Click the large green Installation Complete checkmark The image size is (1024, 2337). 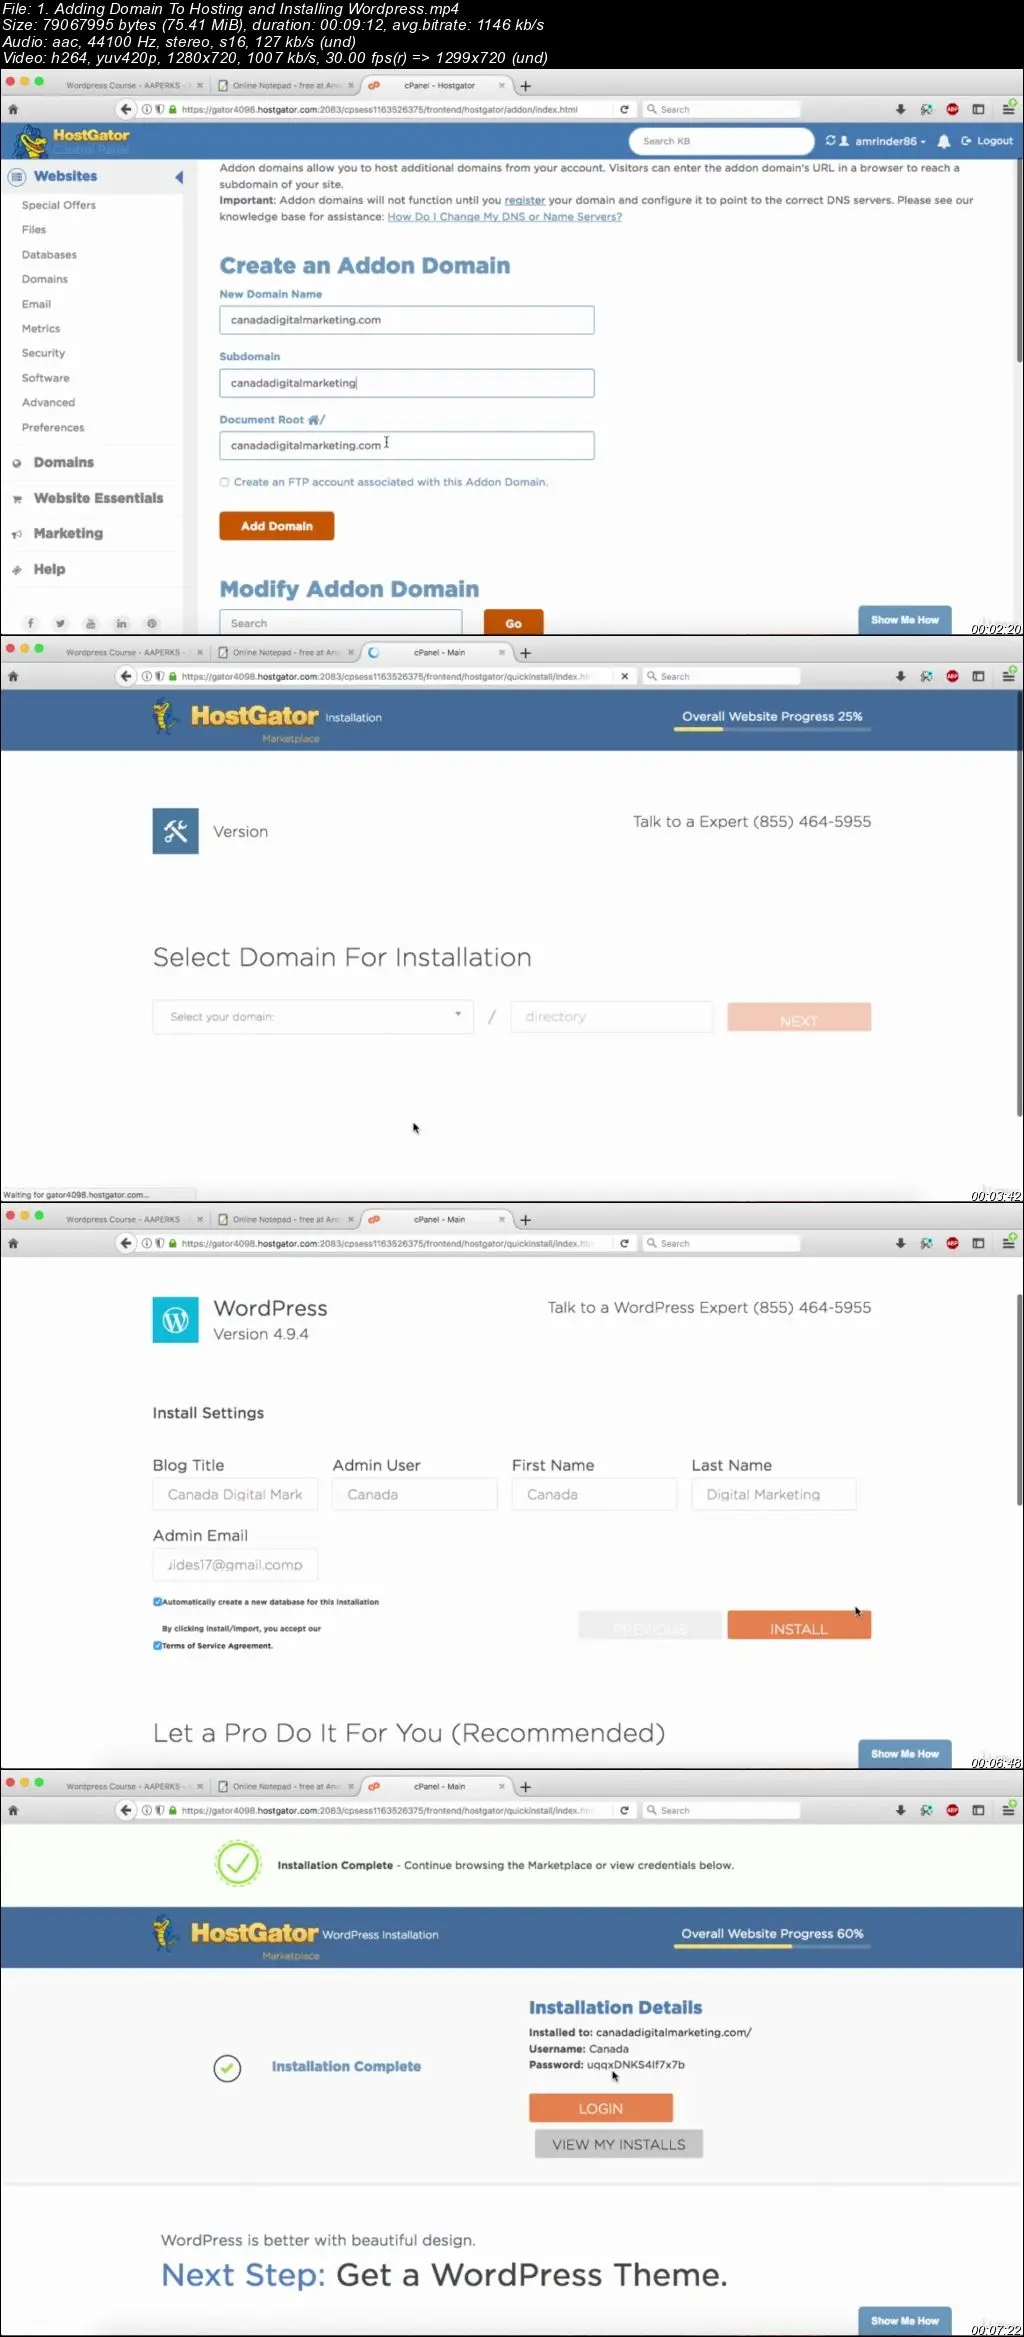pyautogui.click(x=238, y=1863)
